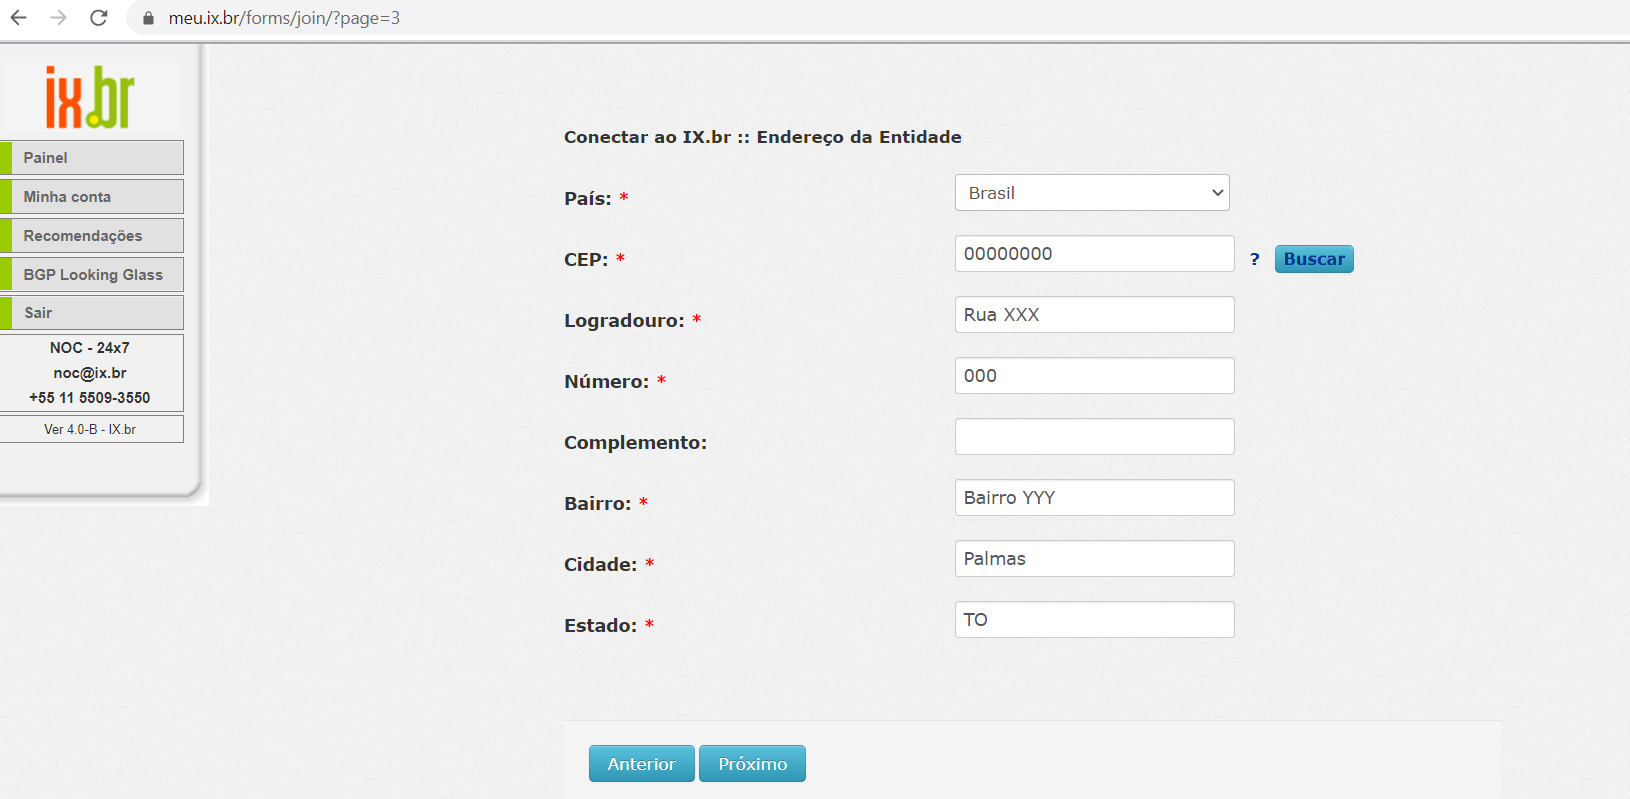The width and height of the screenshot is (1630, 799).
Task: Click the NOC - 24x7 text
Action: pyautogui.click(x=90, y=348)
